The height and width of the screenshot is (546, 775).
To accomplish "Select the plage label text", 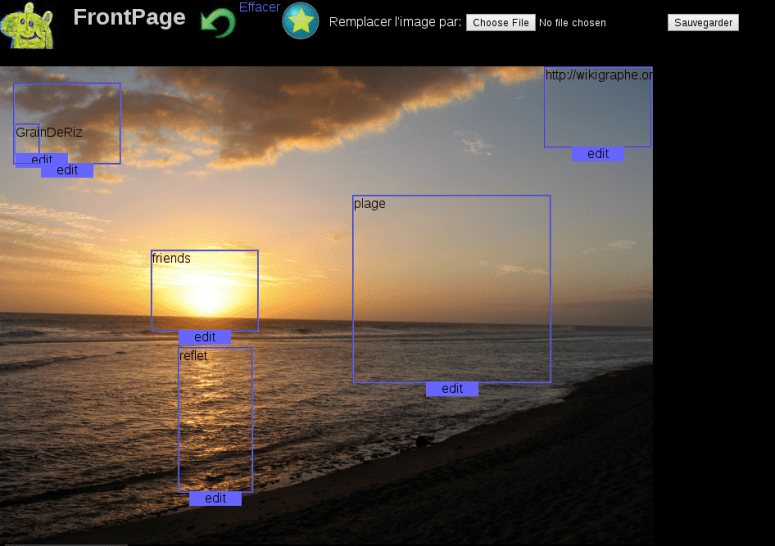I will 370,204.
